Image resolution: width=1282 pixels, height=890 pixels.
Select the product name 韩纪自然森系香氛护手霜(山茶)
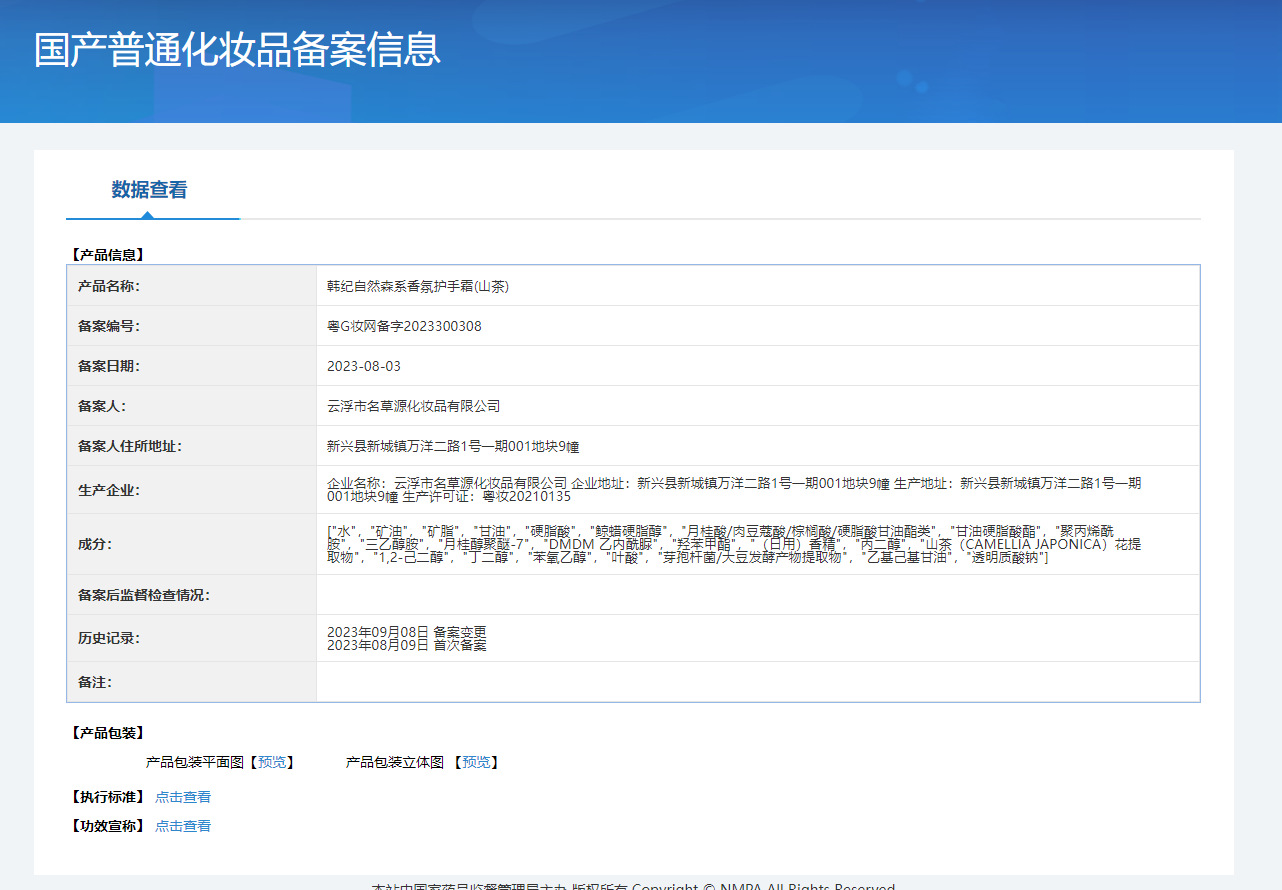(418, 286)
